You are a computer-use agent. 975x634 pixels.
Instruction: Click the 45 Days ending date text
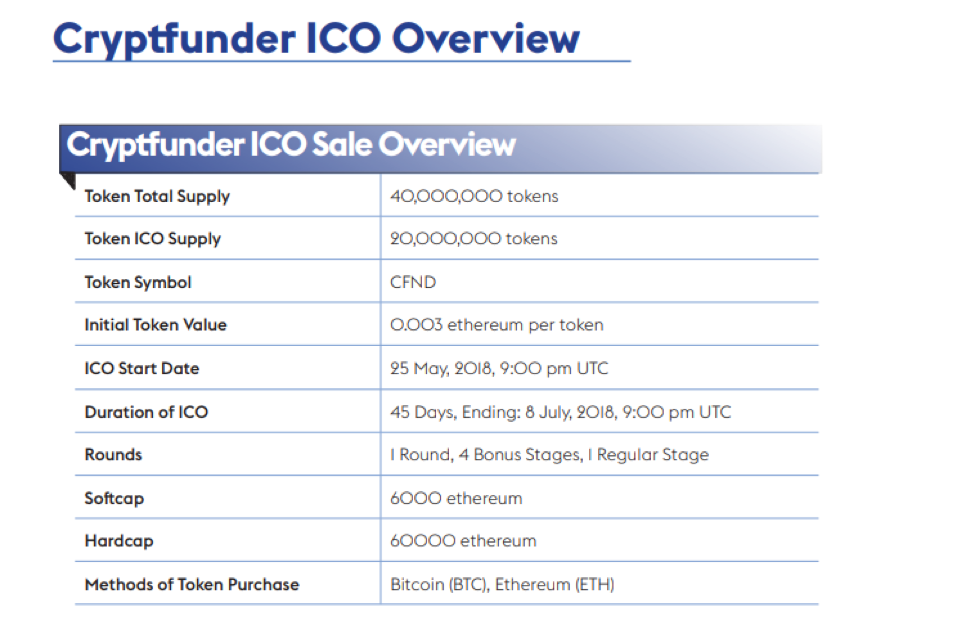[561, 412]
